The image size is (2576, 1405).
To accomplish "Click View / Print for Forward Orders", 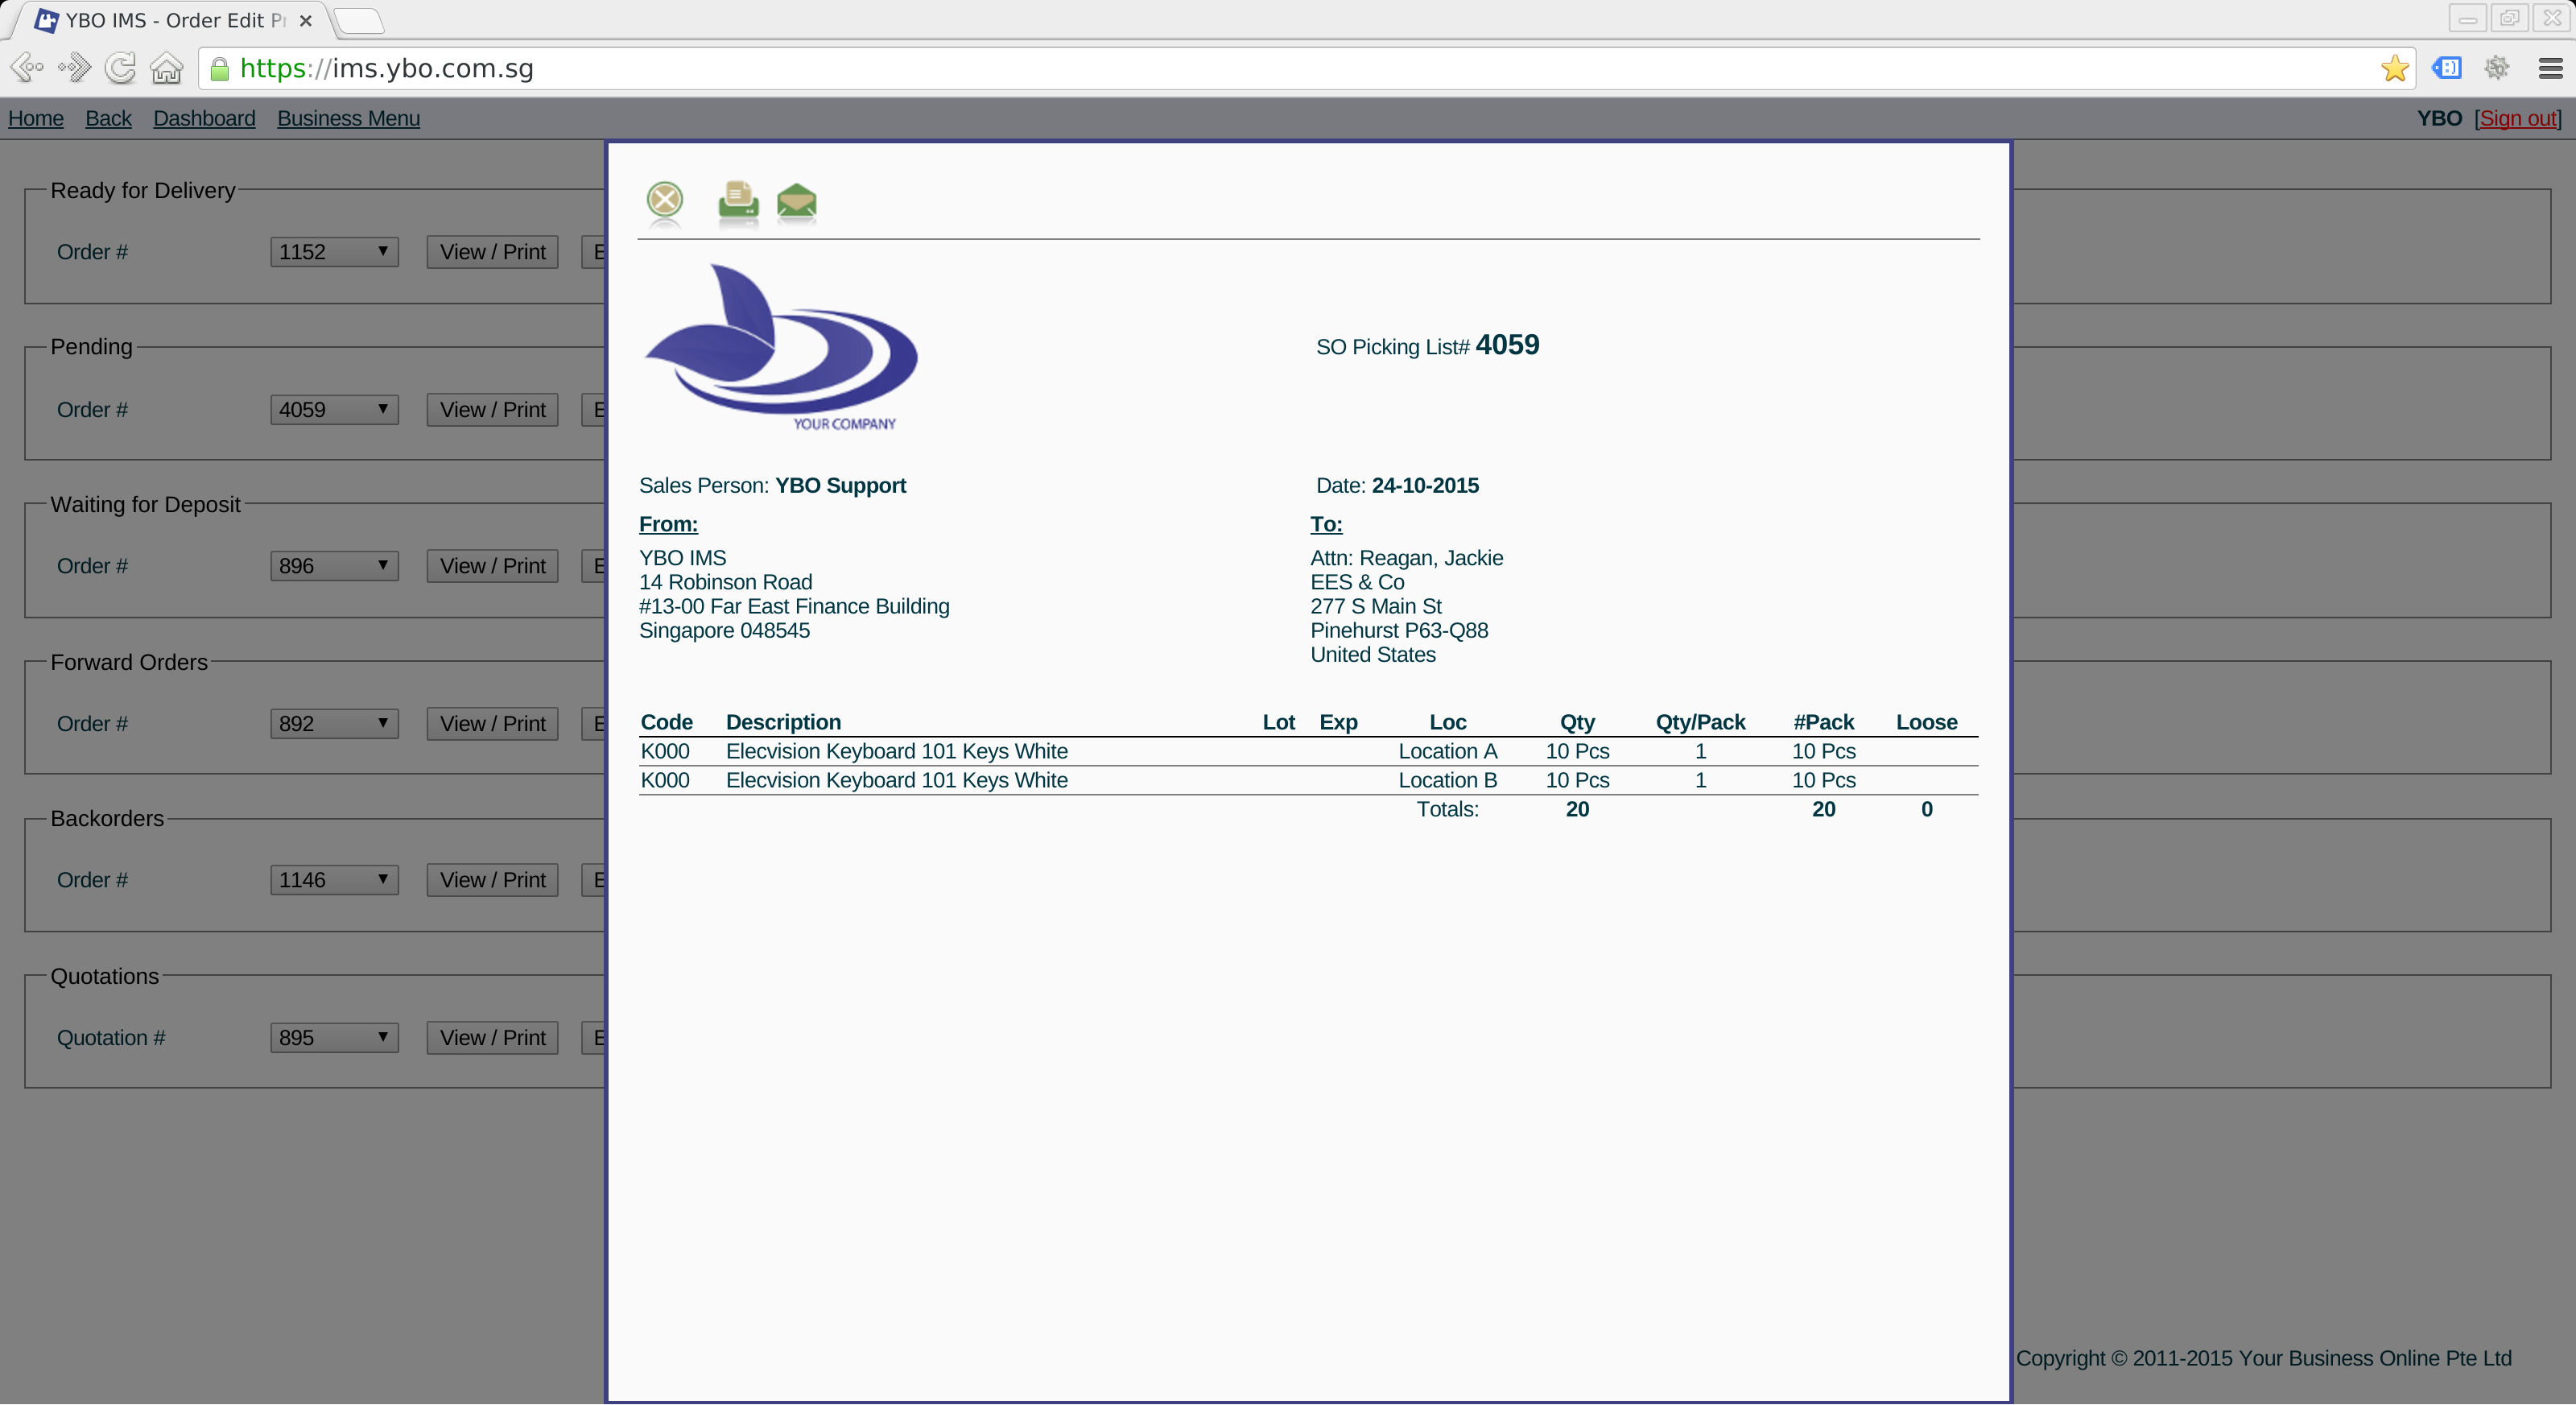I will 492,724.
